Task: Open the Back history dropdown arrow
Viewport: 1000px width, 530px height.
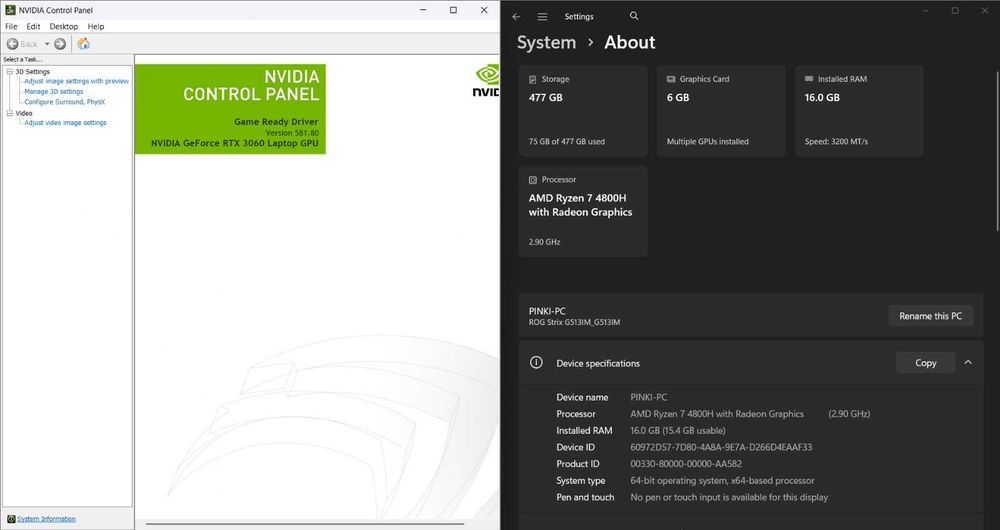Action: [x=47, y=44]
